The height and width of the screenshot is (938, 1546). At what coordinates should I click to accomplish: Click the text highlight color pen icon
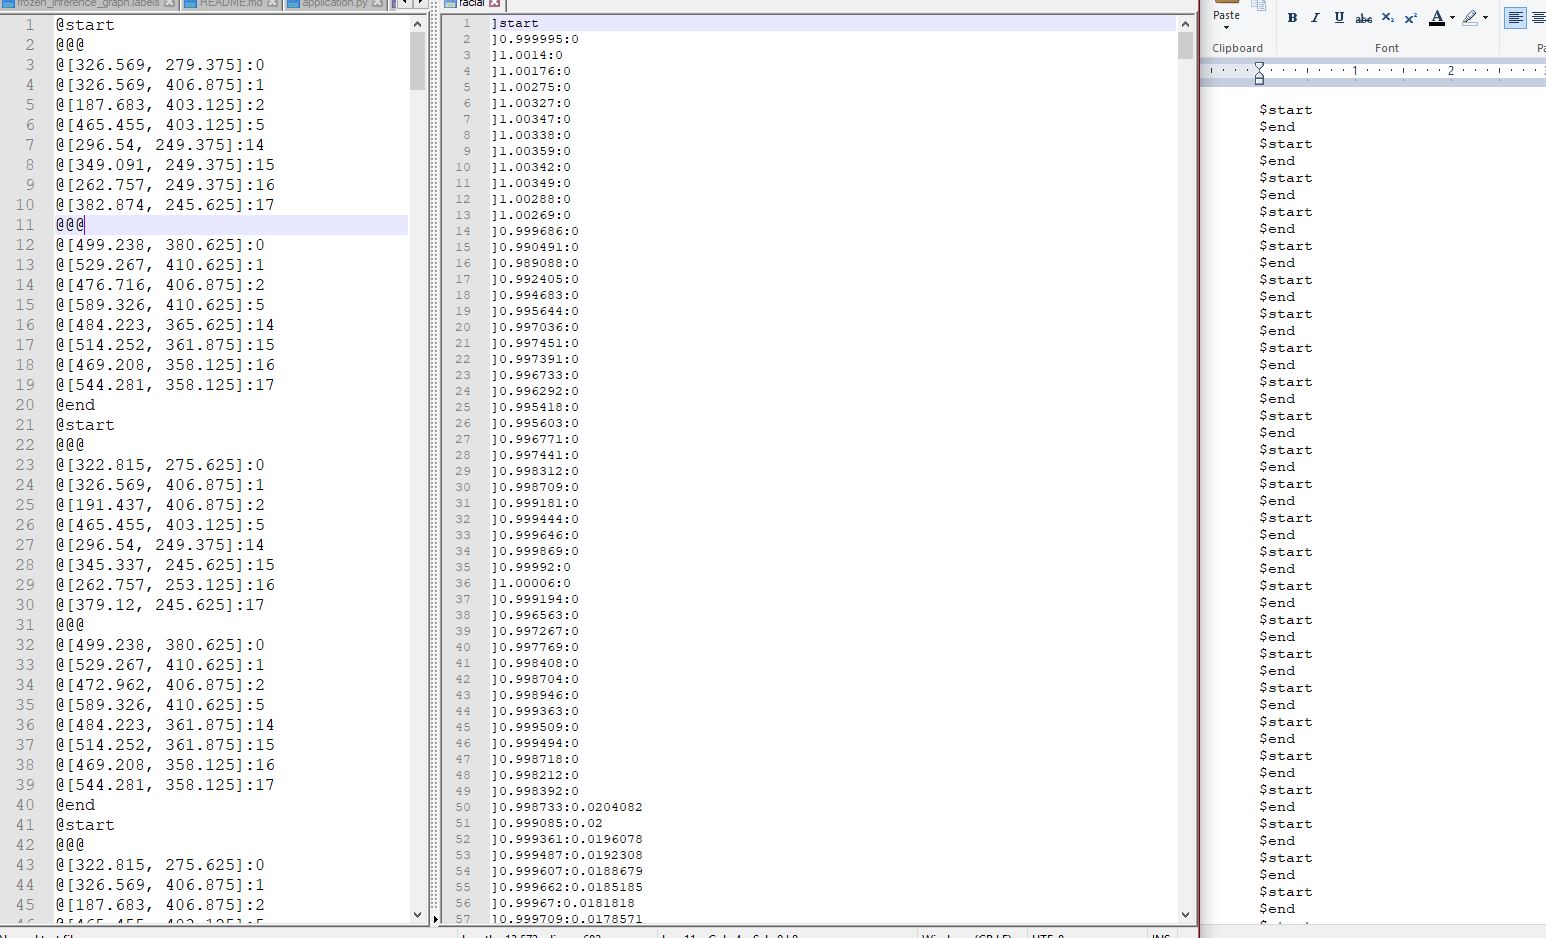(1469, 18)
